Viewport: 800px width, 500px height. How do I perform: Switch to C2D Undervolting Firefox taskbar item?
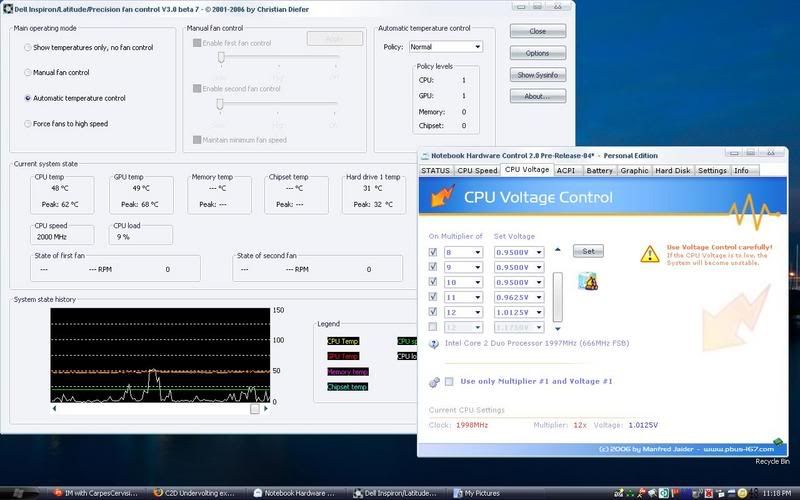[194, 493]
